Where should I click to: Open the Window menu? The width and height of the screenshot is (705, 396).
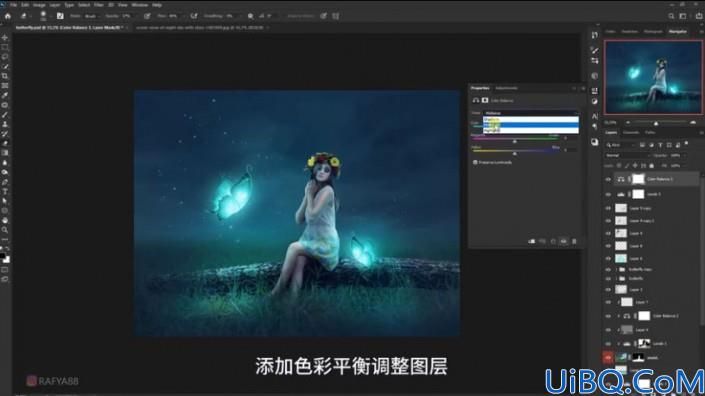click(139, 5)
